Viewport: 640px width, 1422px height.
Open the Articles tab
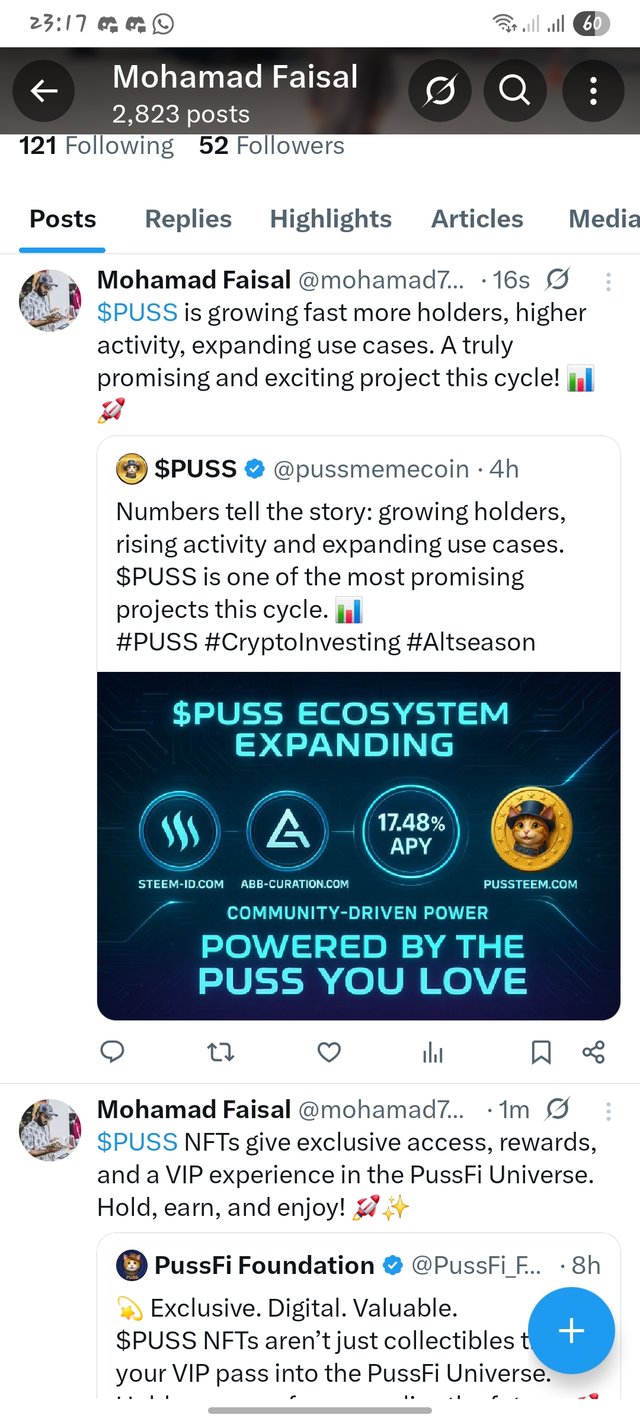click(x=477, y=219)
